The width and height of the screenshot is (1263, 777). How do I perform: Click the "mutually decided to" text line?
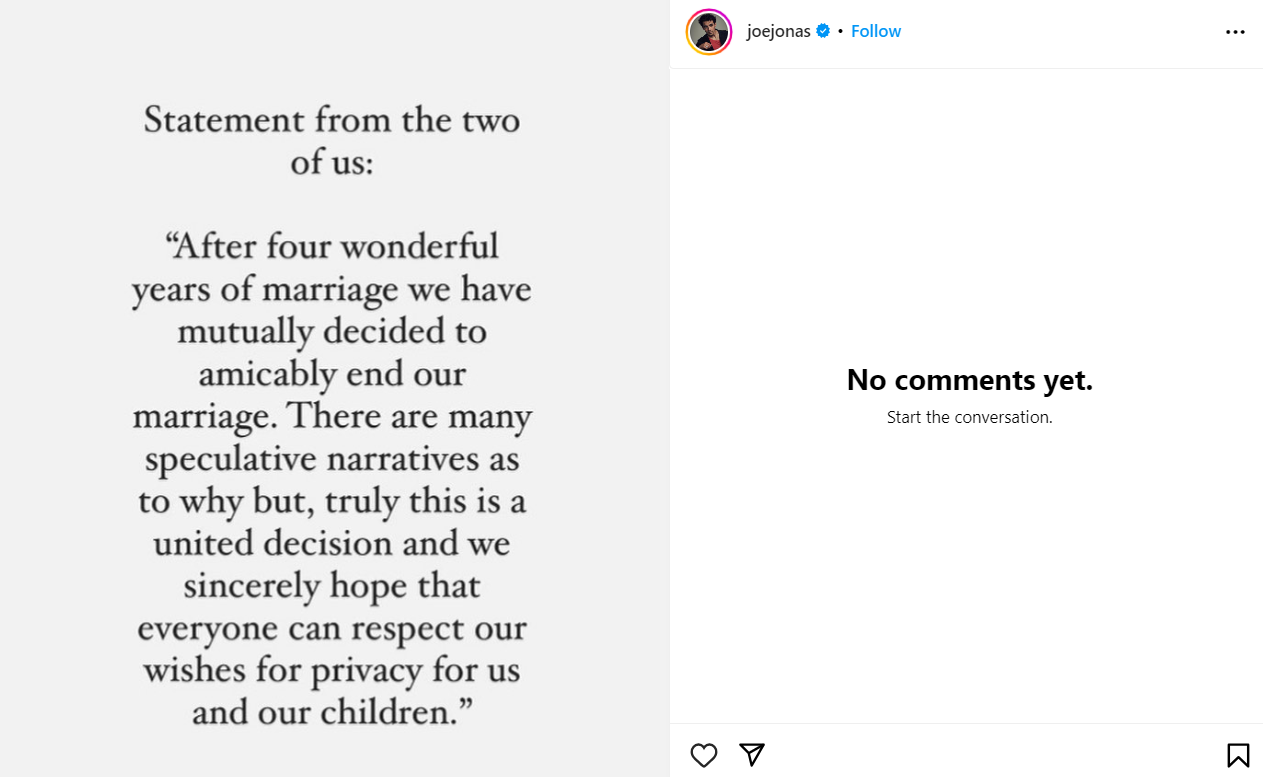point(332,331)
